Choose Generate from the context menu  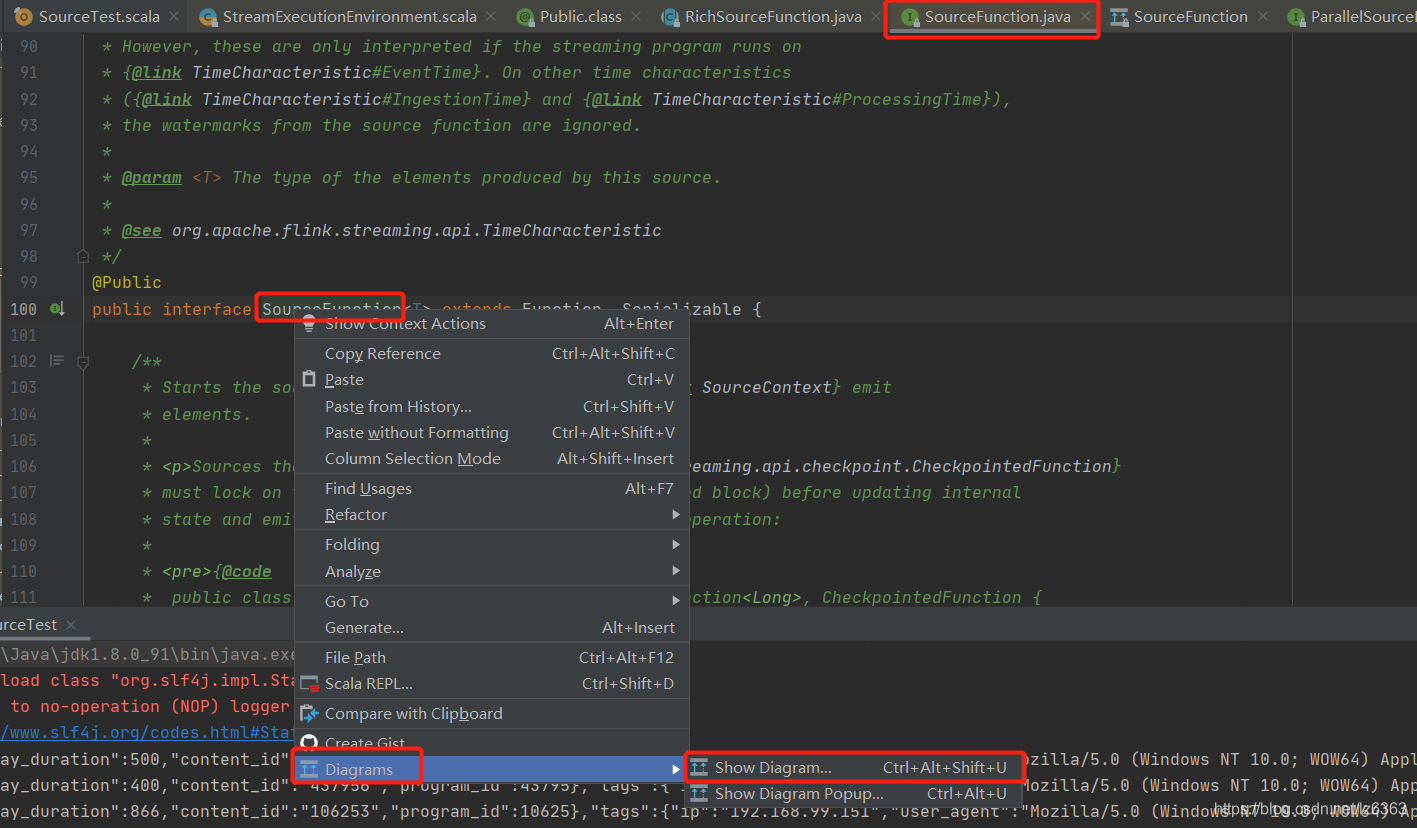[492, 627]
